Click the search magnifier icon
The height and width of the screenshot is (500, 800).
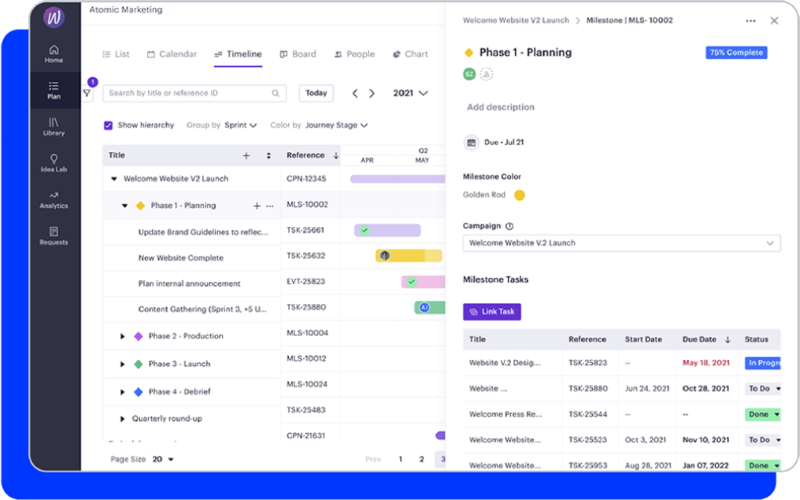(276, 93)
